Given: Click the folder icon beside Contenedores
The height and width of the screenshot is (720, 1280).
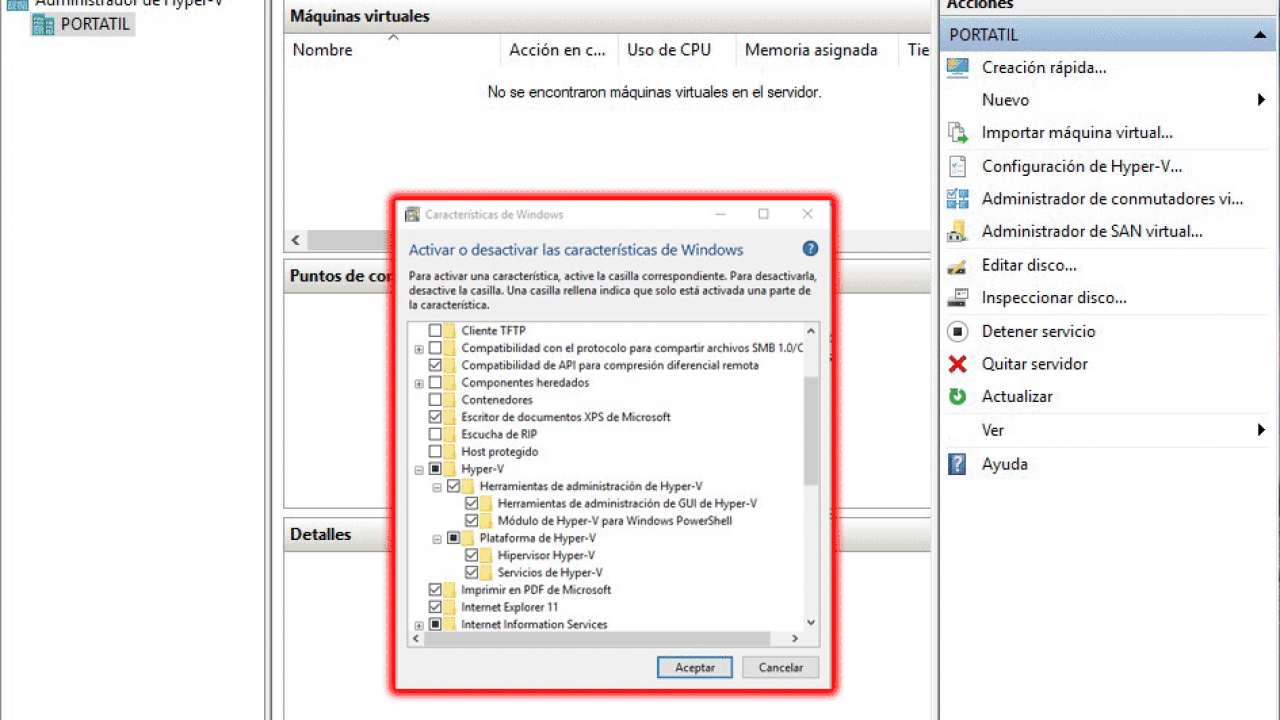Looking at the screenshot, I should click(450, 400).
